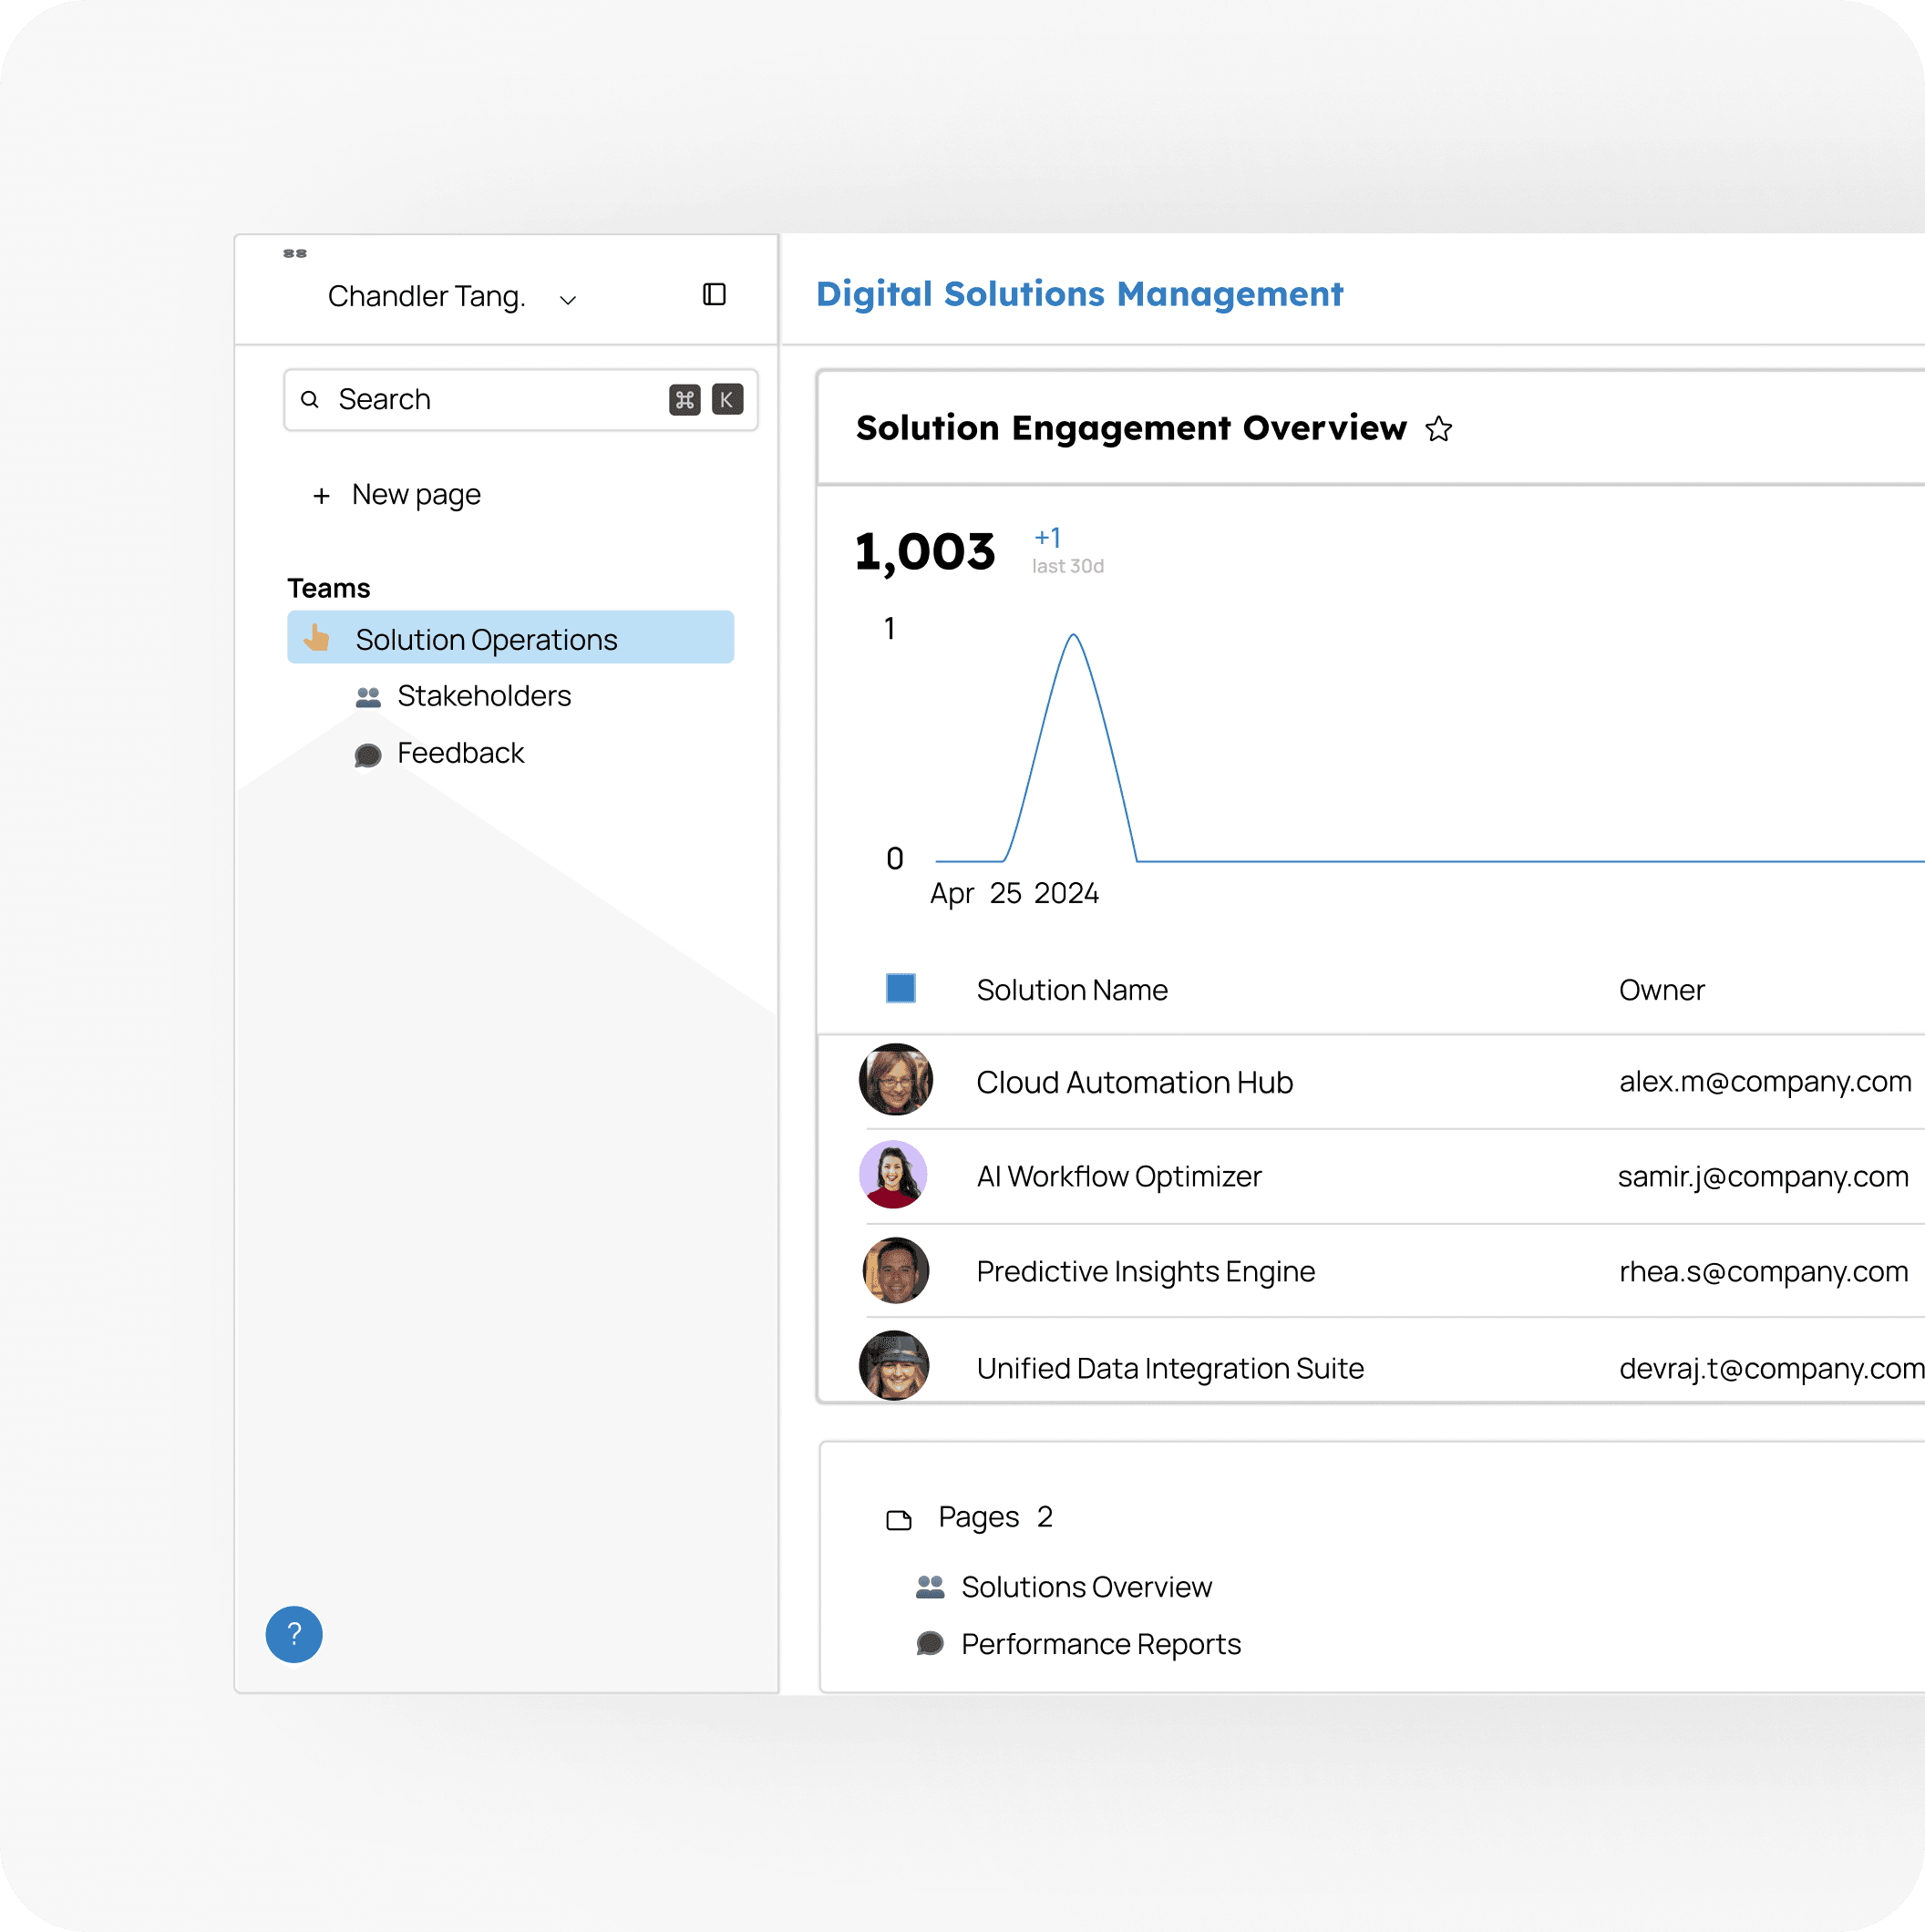
Task: Select Solution Operations team in sidebar
Action: (x=486, y=639)
